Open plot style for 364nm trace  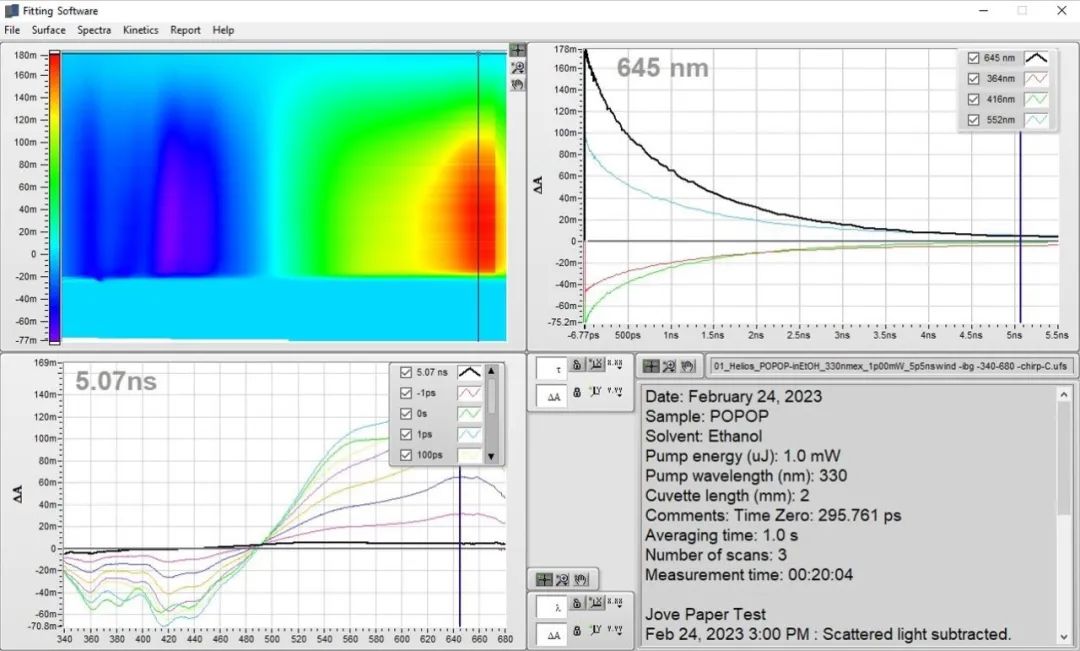(1036, 79)
